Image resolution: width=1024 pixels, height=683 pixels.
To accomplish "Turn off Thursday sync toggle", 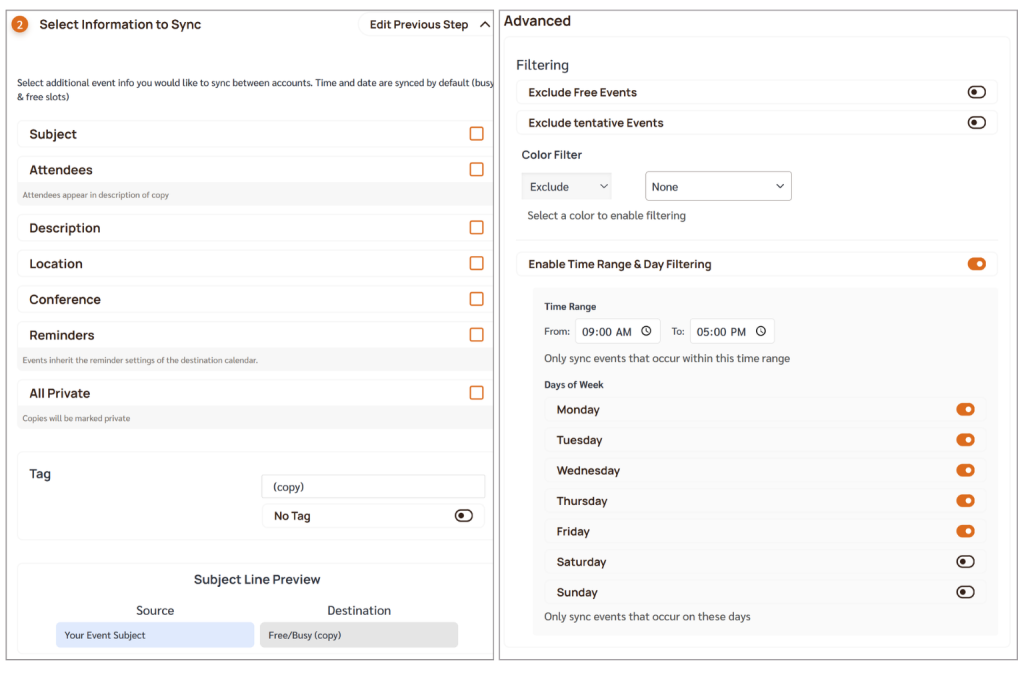I will coord(965,501).
